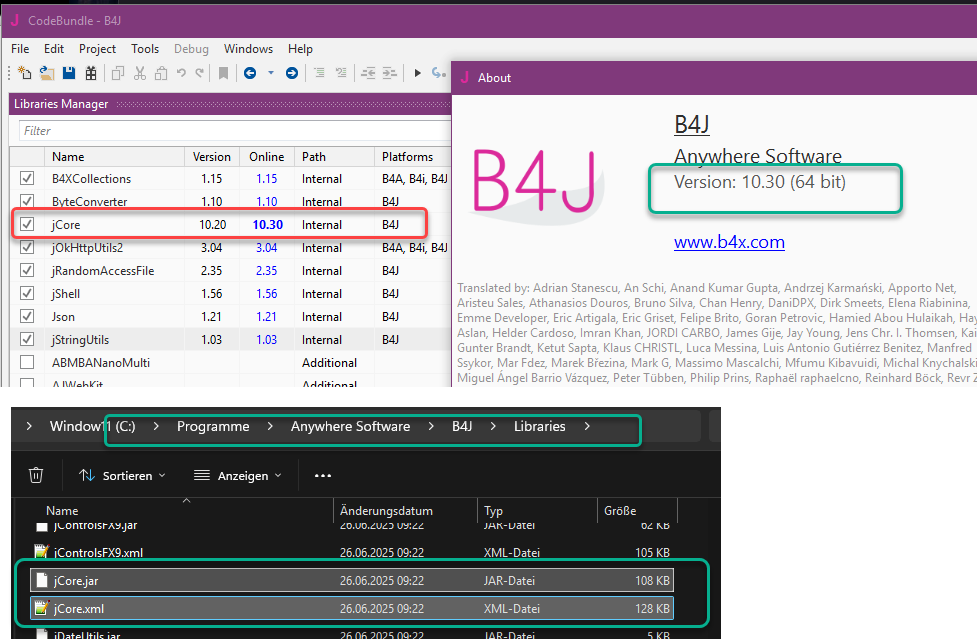Viewport: 977px width, 639px height.
Task: Click the Paste toolbar icon
Action: click(x=161, y=73)
